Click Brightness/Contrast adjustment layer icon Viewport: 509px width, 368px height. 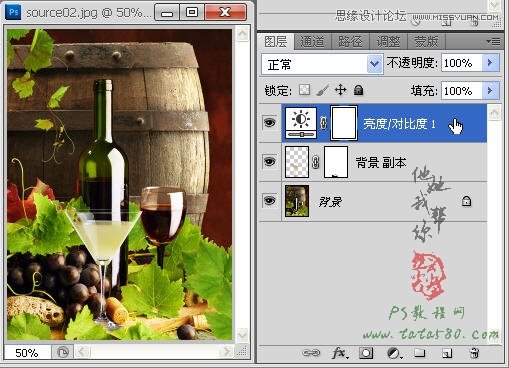click(x=301, y=123)
